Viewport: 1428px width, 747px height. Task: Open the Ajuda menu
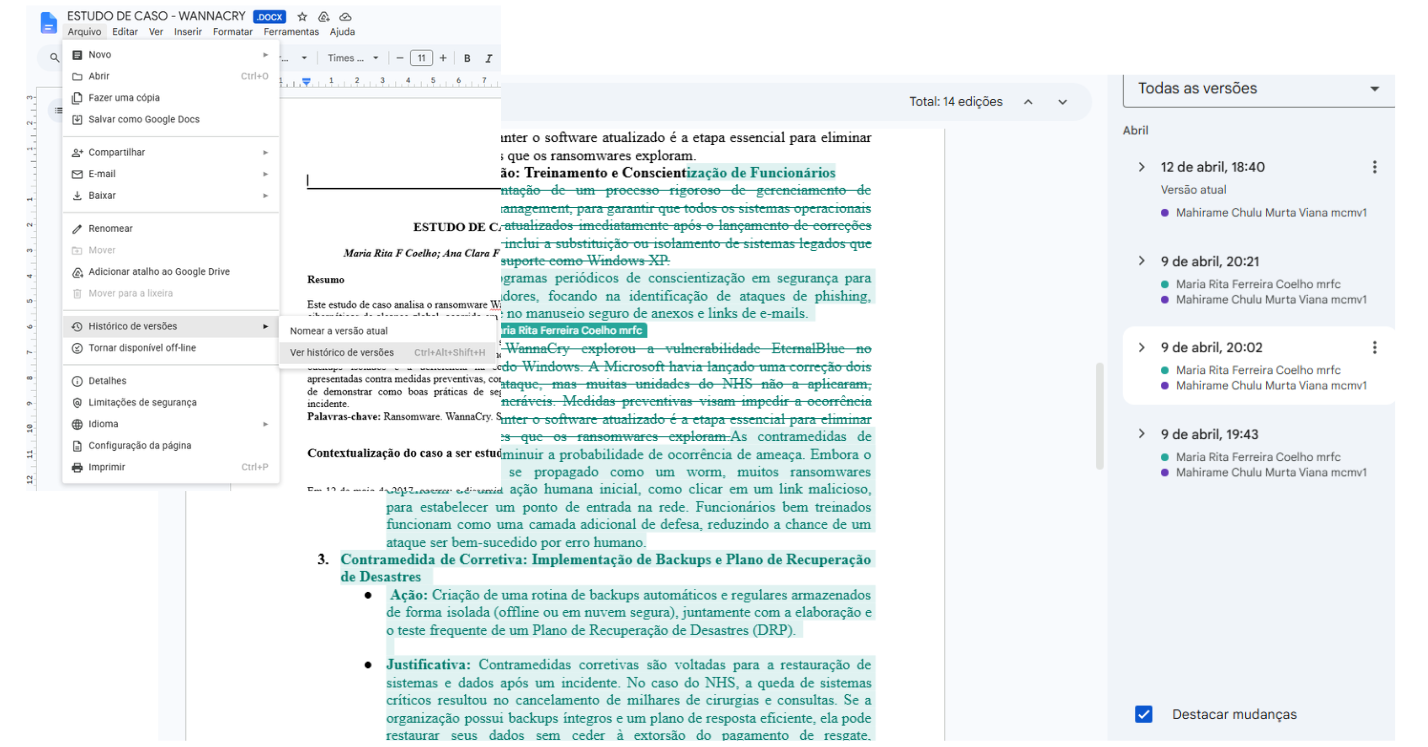coord(342,32)
